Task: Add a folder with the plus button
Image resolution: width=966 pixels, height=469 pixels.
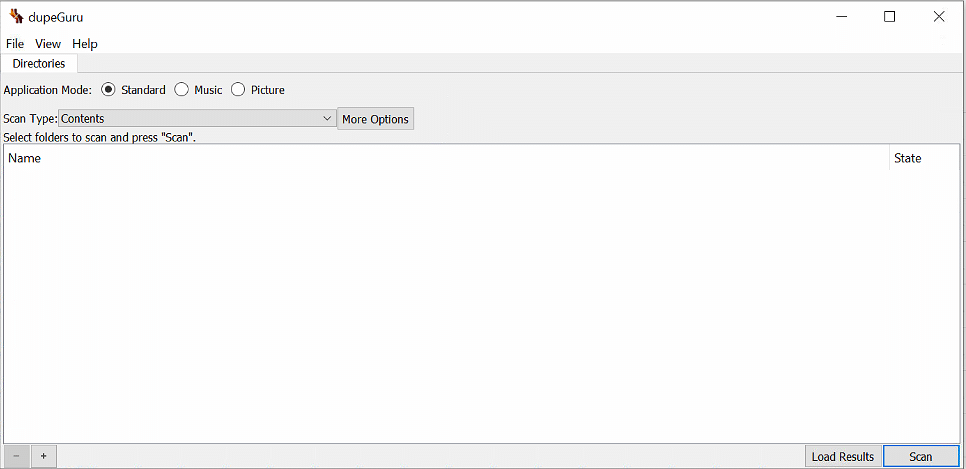Action: [43, 456]
